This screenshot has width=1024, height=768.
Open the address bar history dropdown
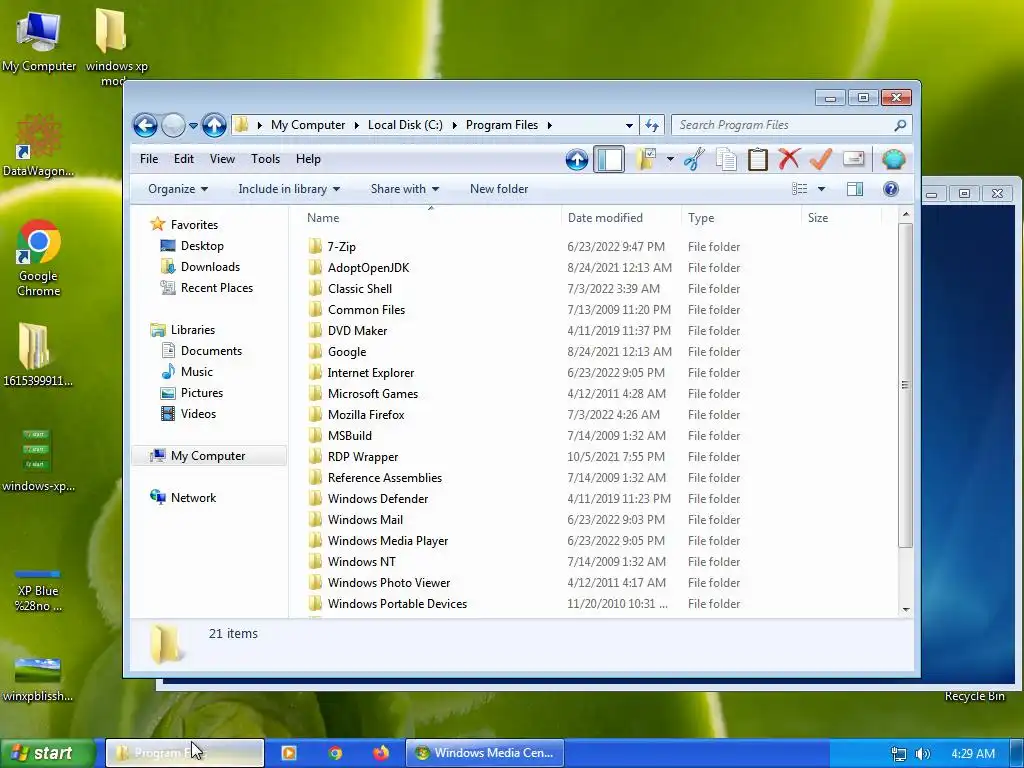pos(629,125)
